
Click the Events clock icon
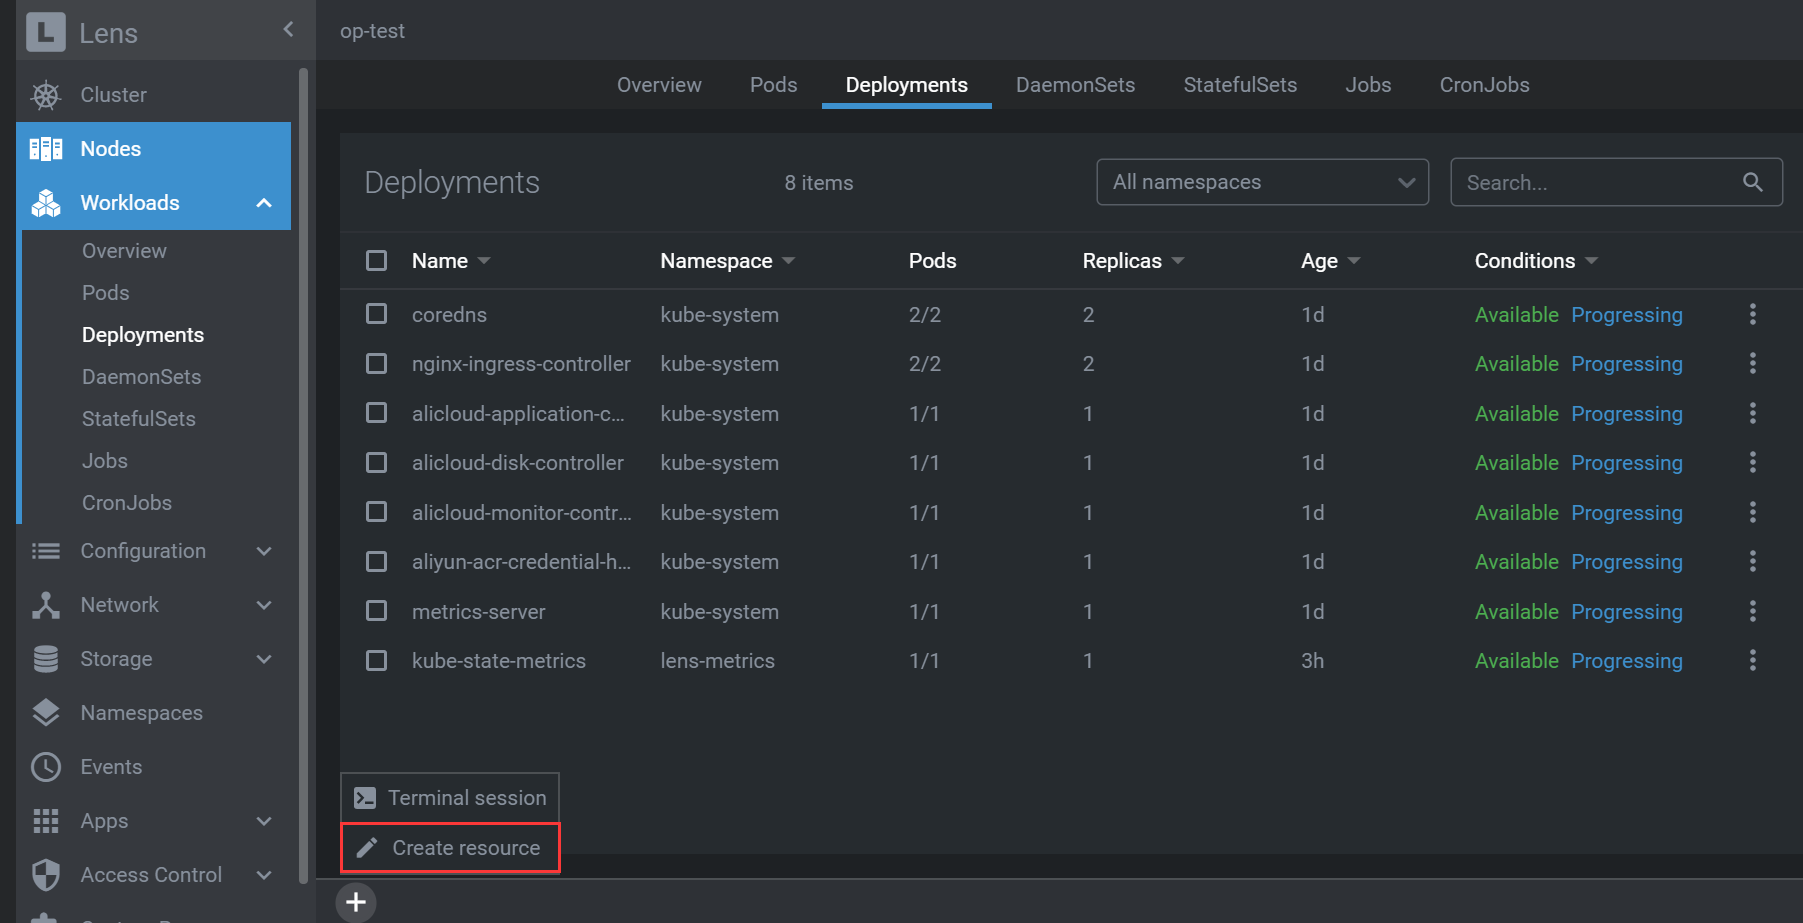coord(45,767)
